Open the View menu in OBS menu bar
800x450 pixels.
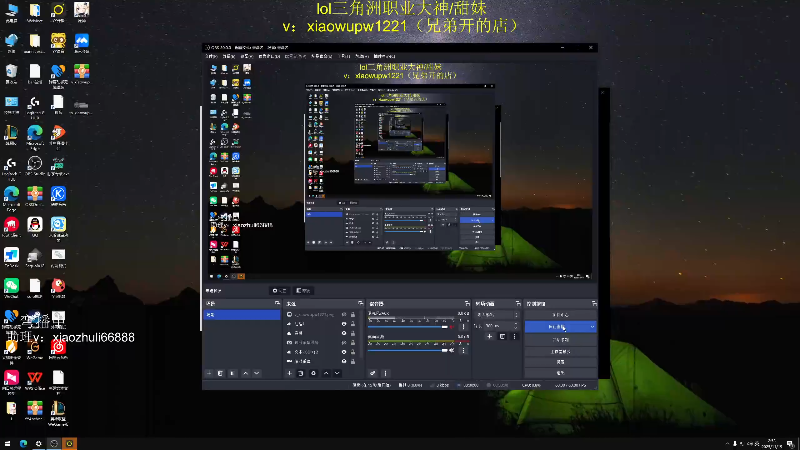pos(246,56)
